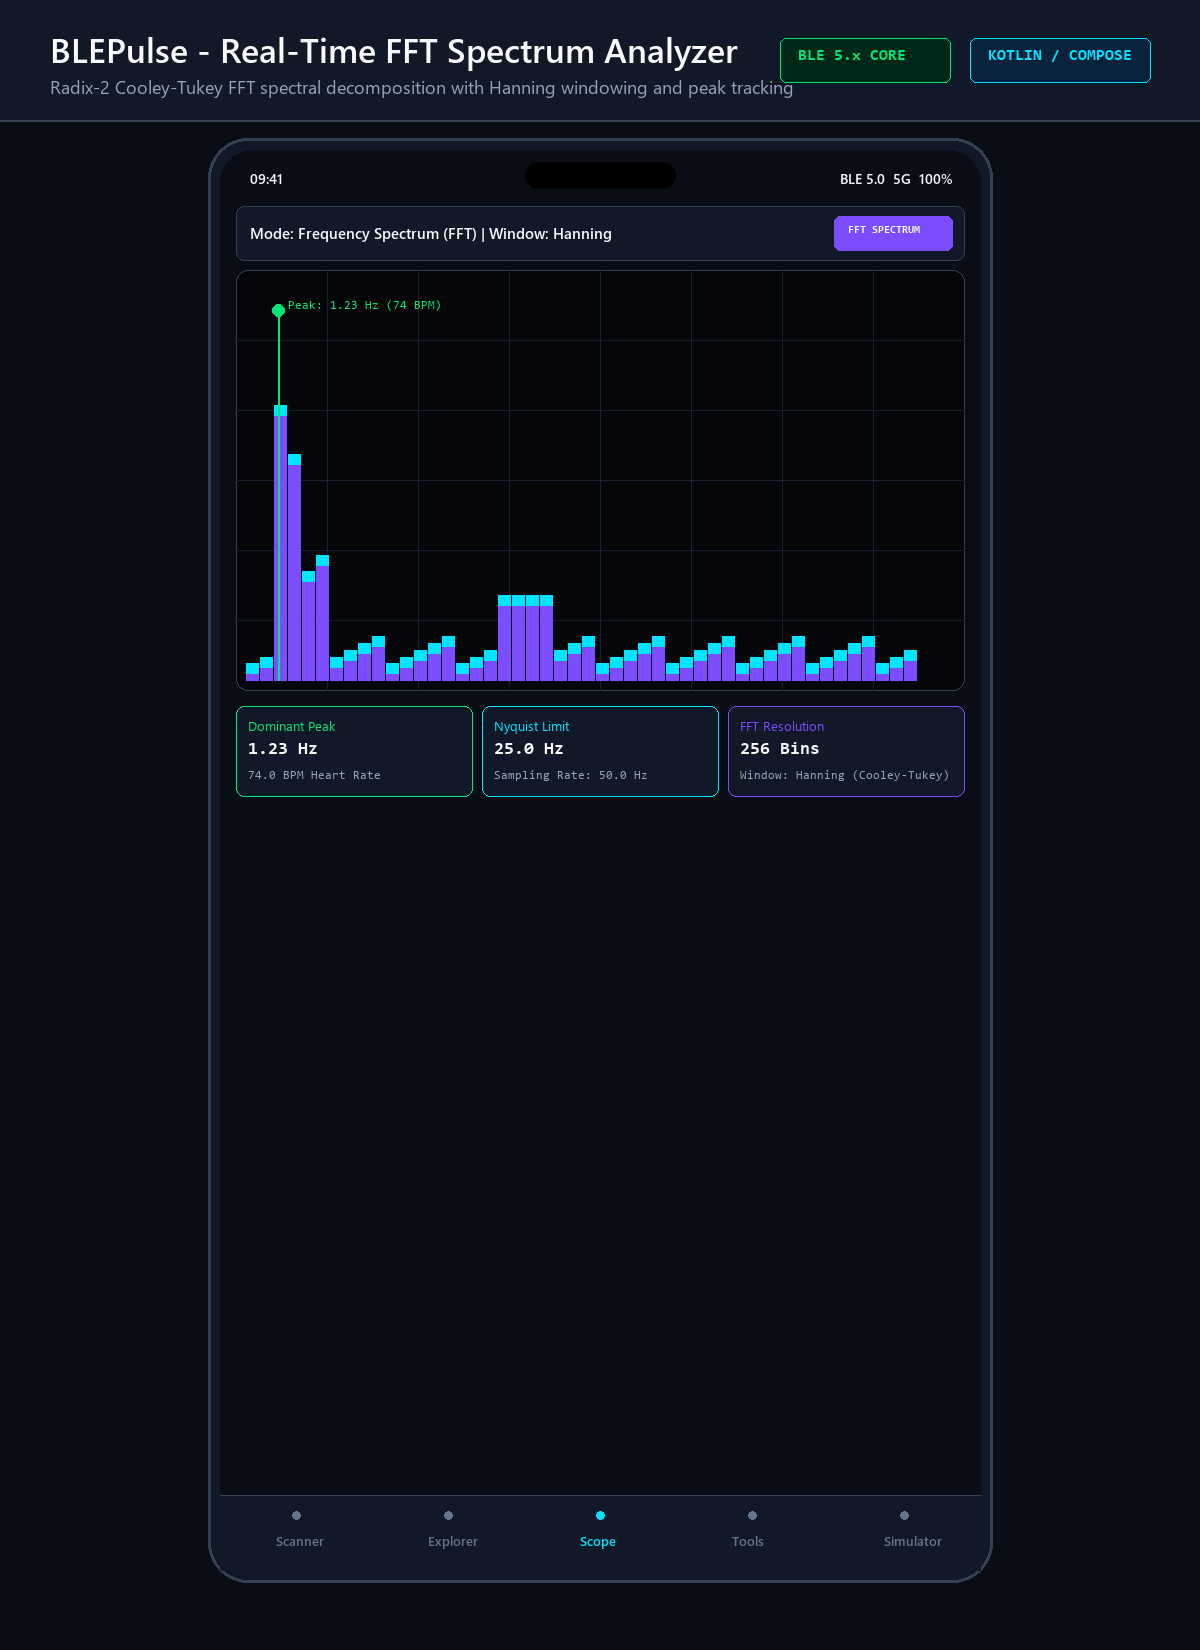Click the 25.0 Hz Nyquist value

529,749
